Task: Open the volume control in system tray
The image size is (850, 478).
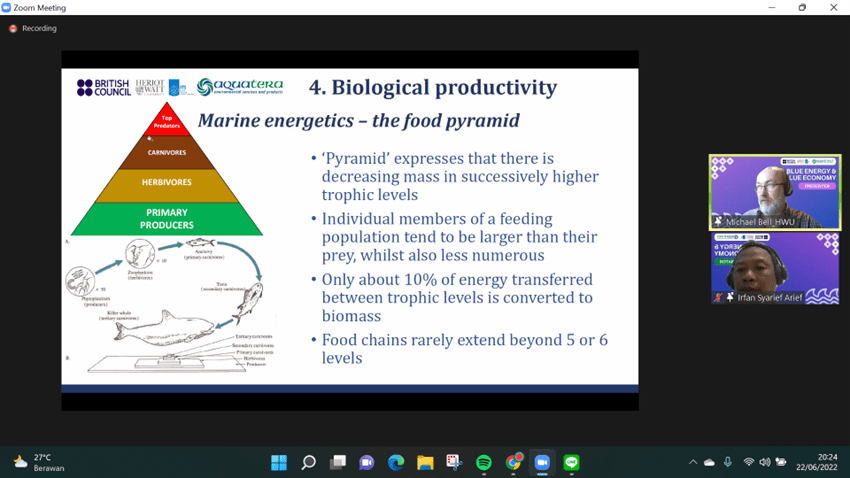Action: pos(765,462)
